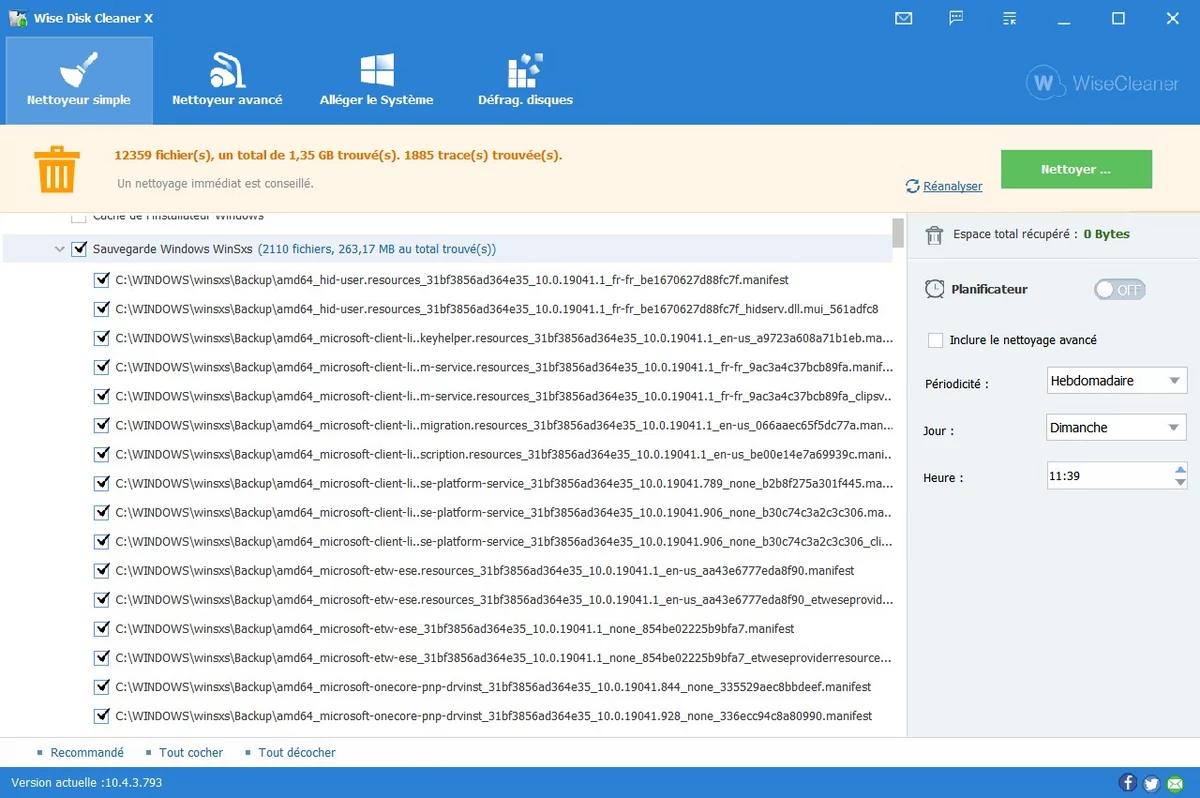Click Espace total récupéré 0 Bytes text
This screenshot has width=1200, height=798.
click(x=1041, y=234)
